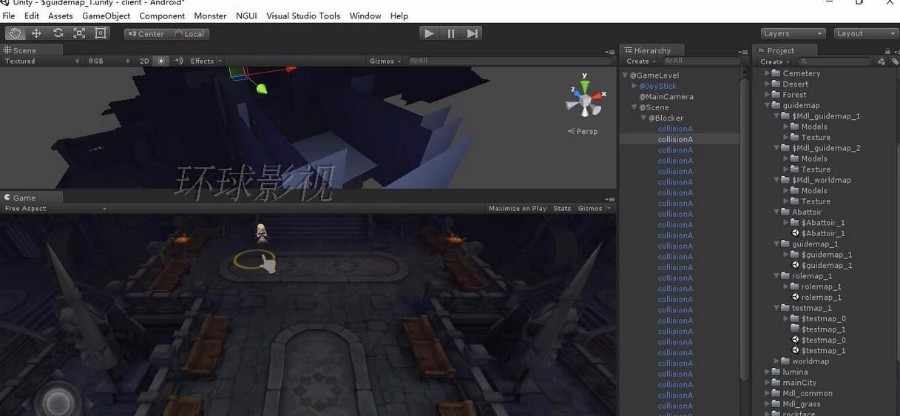This screenshot has width=900, height=416.
Task: Switch to the Game tab
Action: [32, 197]
